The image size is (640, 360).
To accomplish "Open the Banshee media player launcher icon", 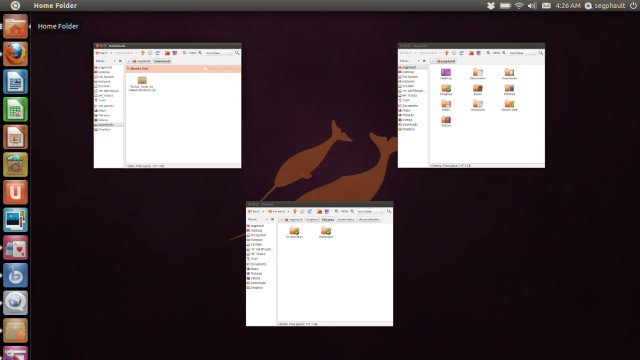I will pos(16,276).
